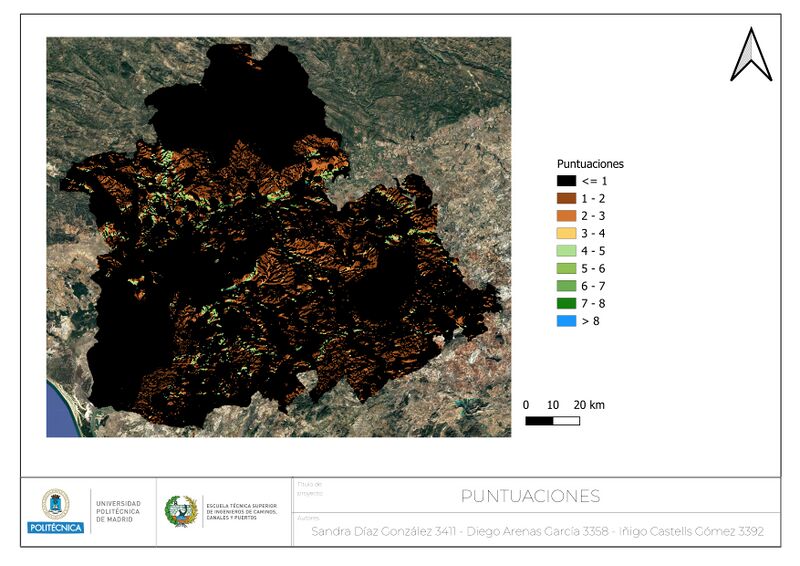The height and width of the screenshot is (566, 800).
Task: Select the orange '2 - 3' legend swatch
Action: pos(567,215)
